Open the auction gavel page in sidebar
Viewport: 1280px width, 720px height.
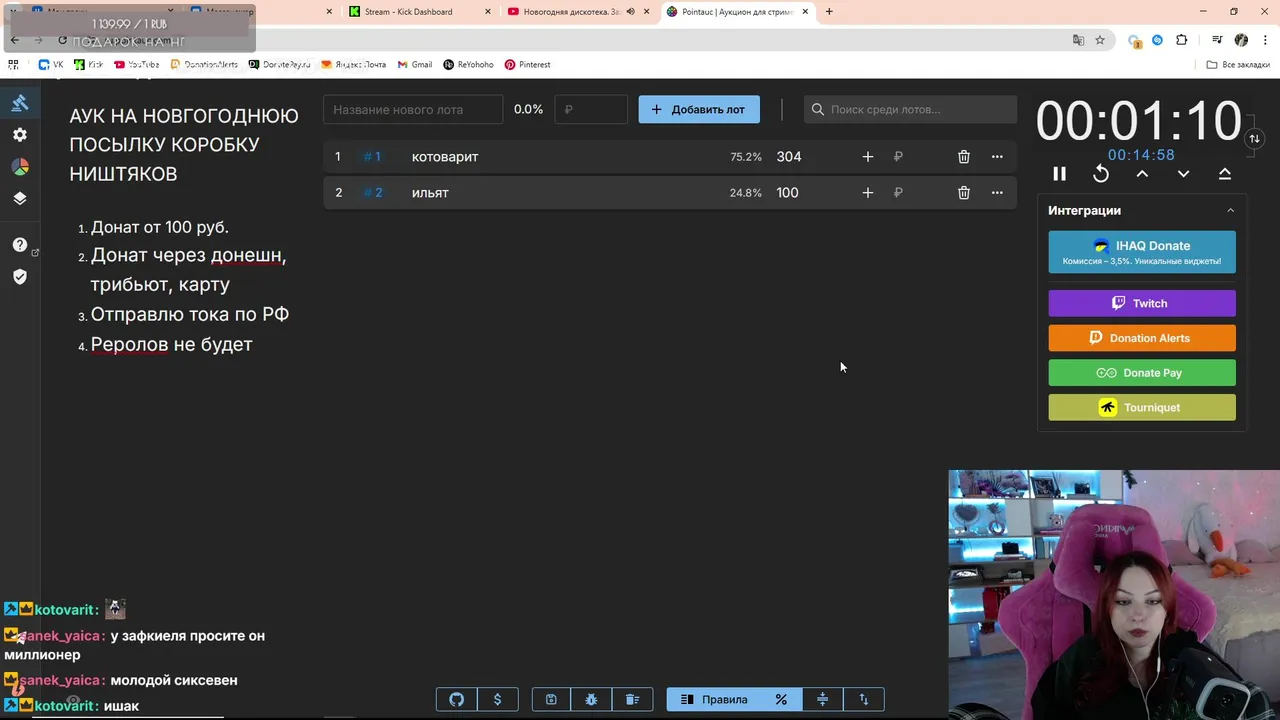point(20,103)
